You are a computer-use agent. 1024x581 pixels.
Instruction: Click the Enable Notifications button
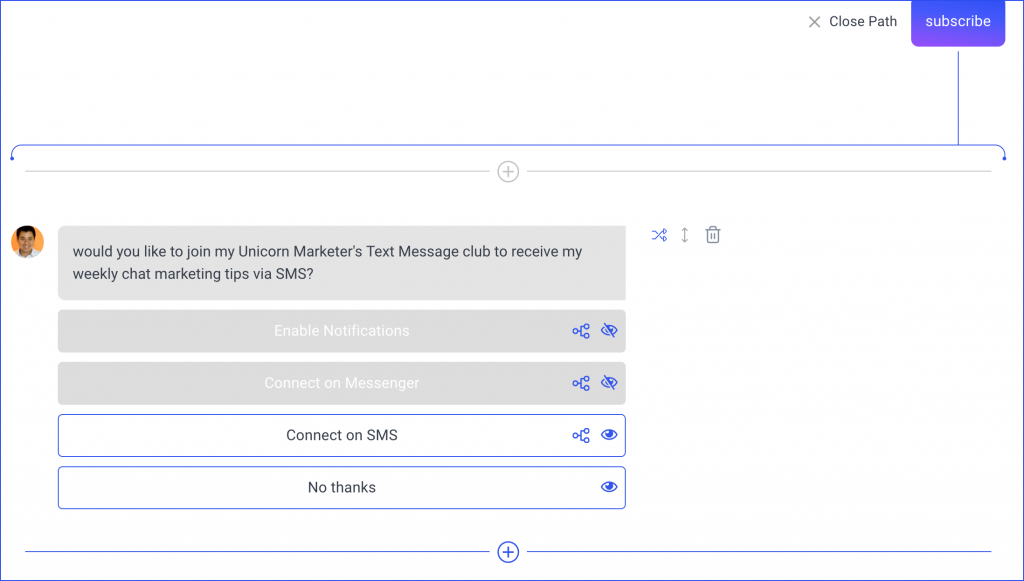(x=342, y=331)
